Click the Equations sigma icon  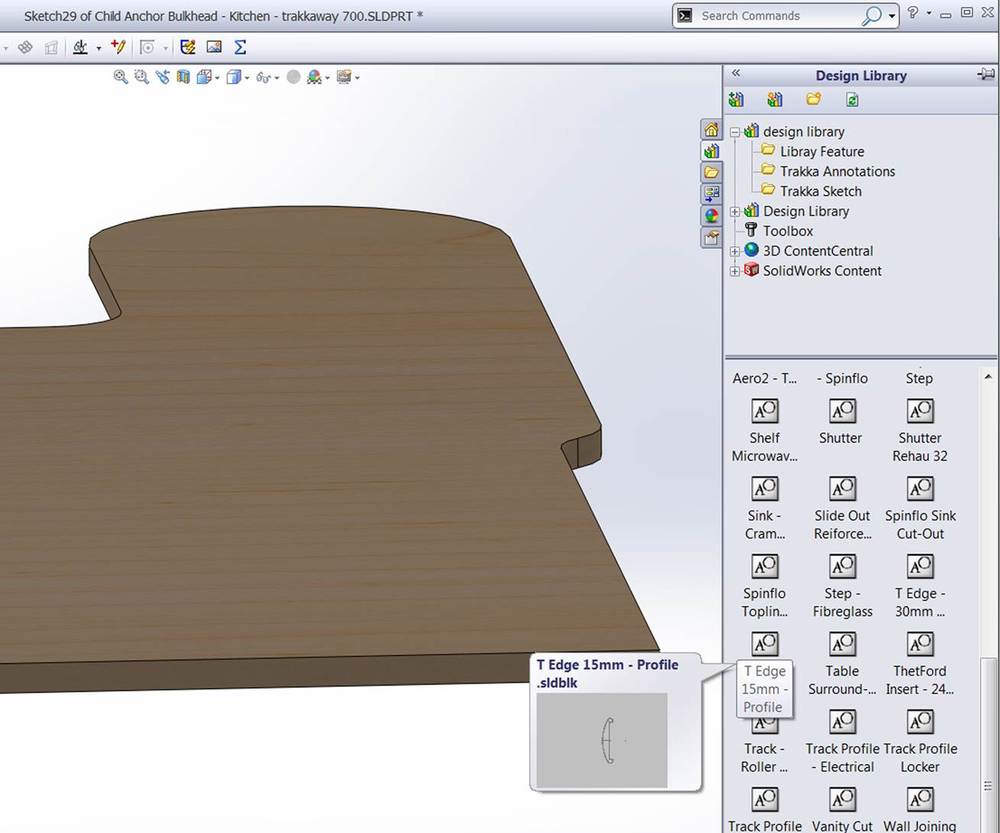coord(240,47)
